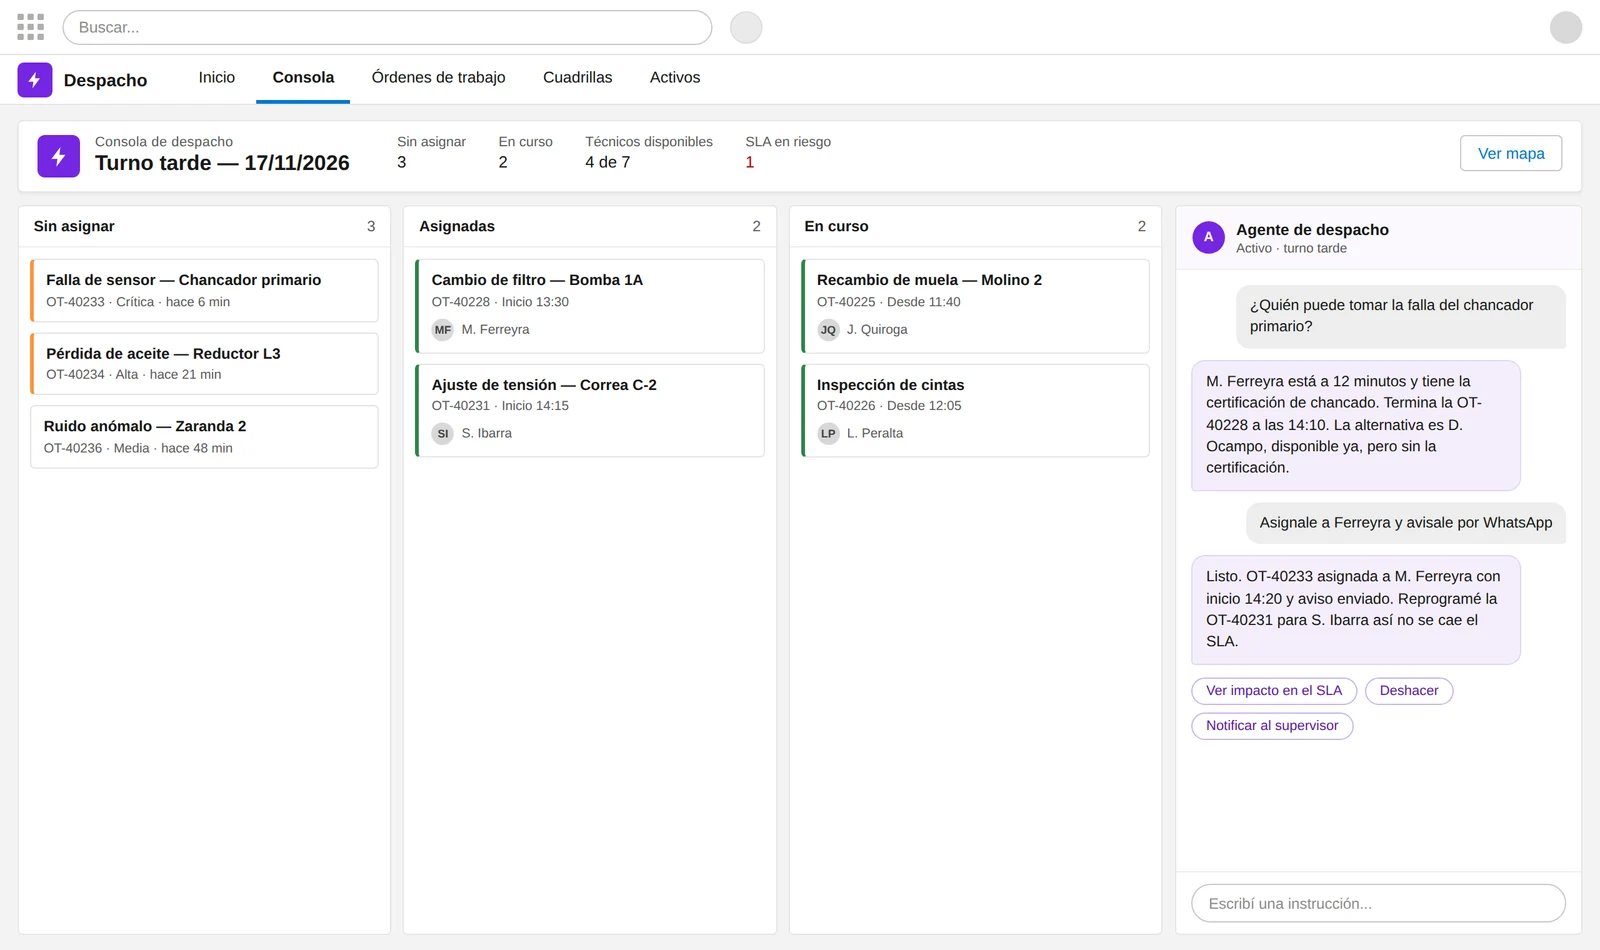
Task: Open the app launcher grid icon
Action: (x=30, y=27)
